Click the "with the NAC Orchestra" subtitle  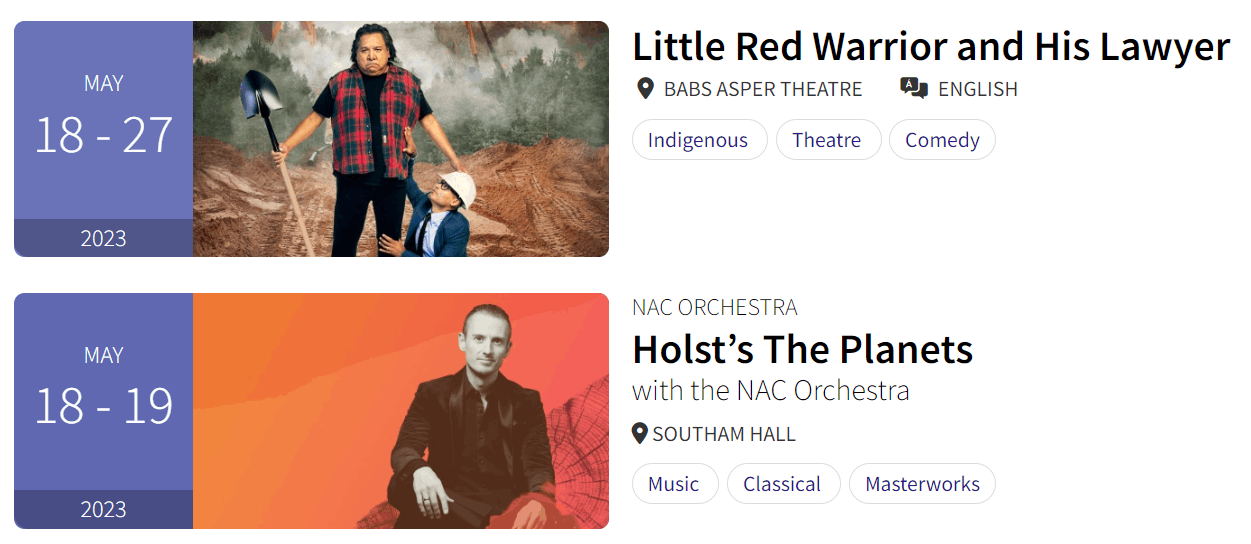pos(771,390)
